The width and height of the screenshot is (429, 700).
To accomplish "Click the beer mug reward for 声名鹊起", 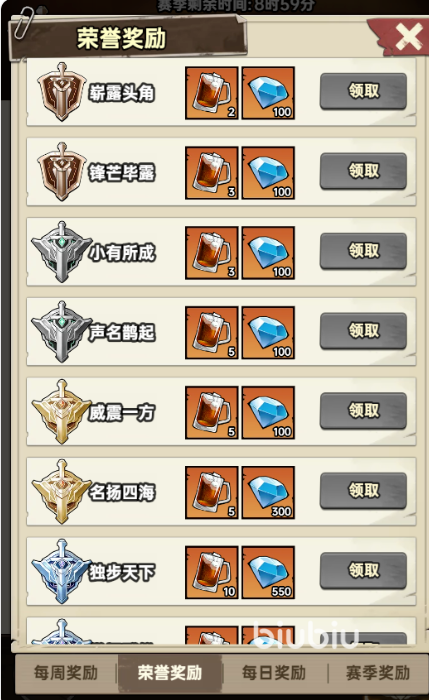I will click(212, 333).
